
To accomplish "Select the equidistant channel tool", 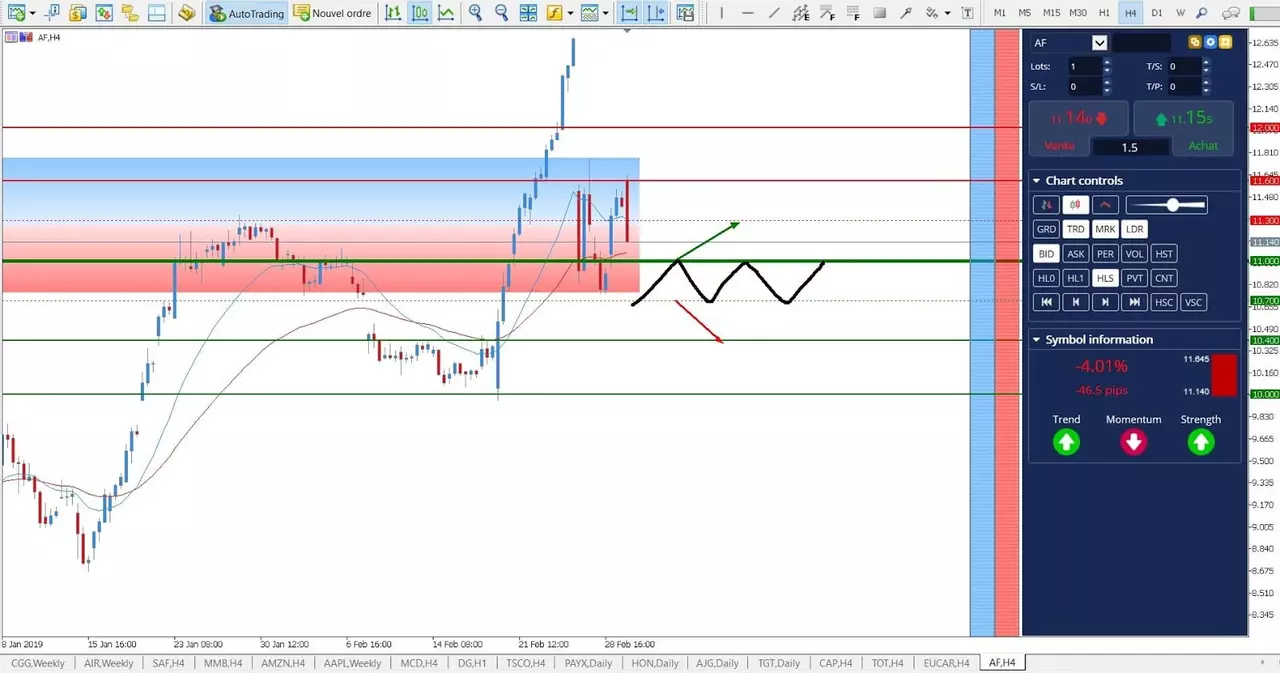I will pyautogui.click(x=800, y=13).
